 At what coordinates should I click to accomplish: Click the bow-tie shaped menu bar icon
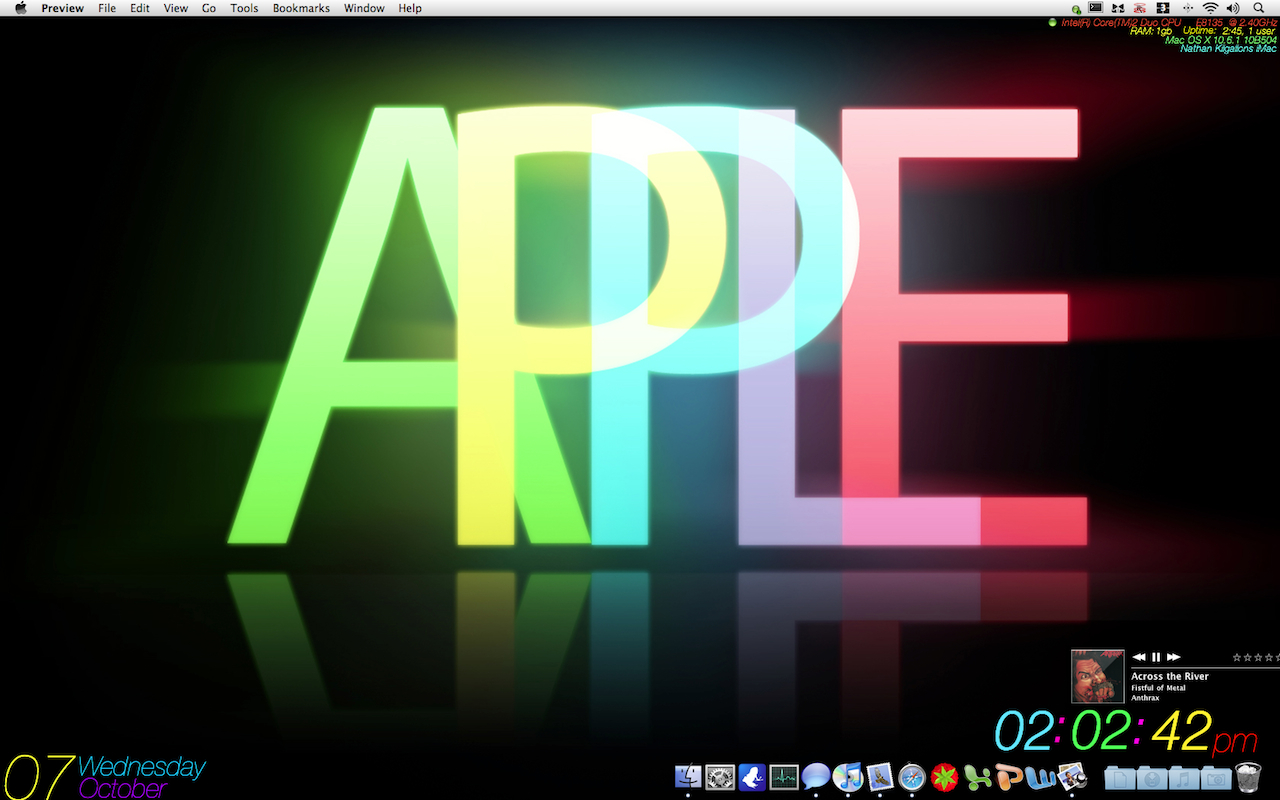(1118, 8)
